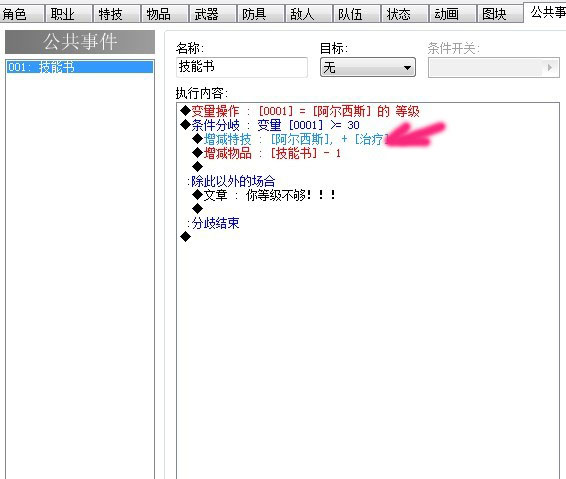Click the 公共事件 list header
The width and height of the screenshot is (566, 479).
(80, 42)
